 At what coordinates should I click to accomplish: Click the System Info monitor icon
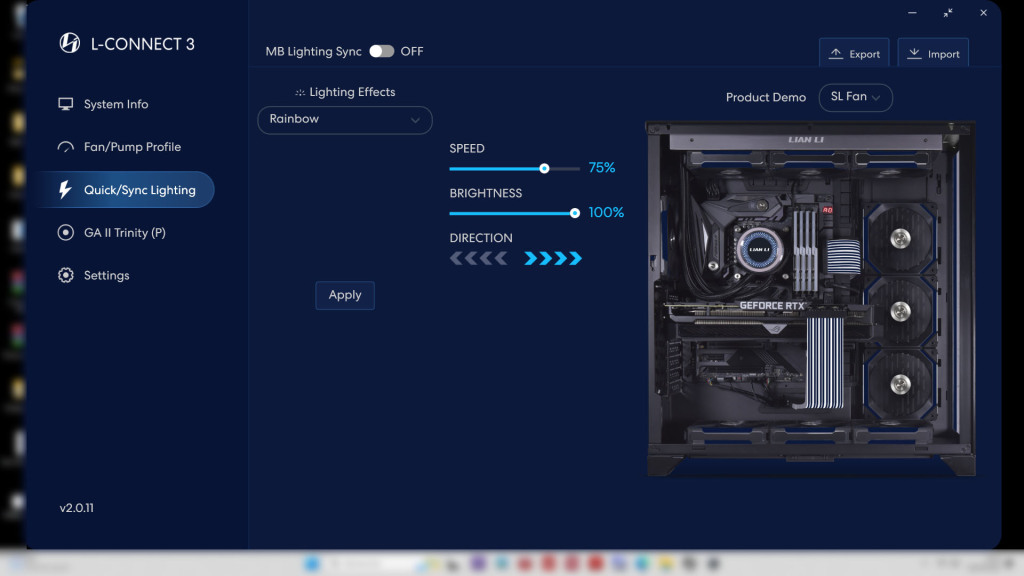(x=66, y=104)
